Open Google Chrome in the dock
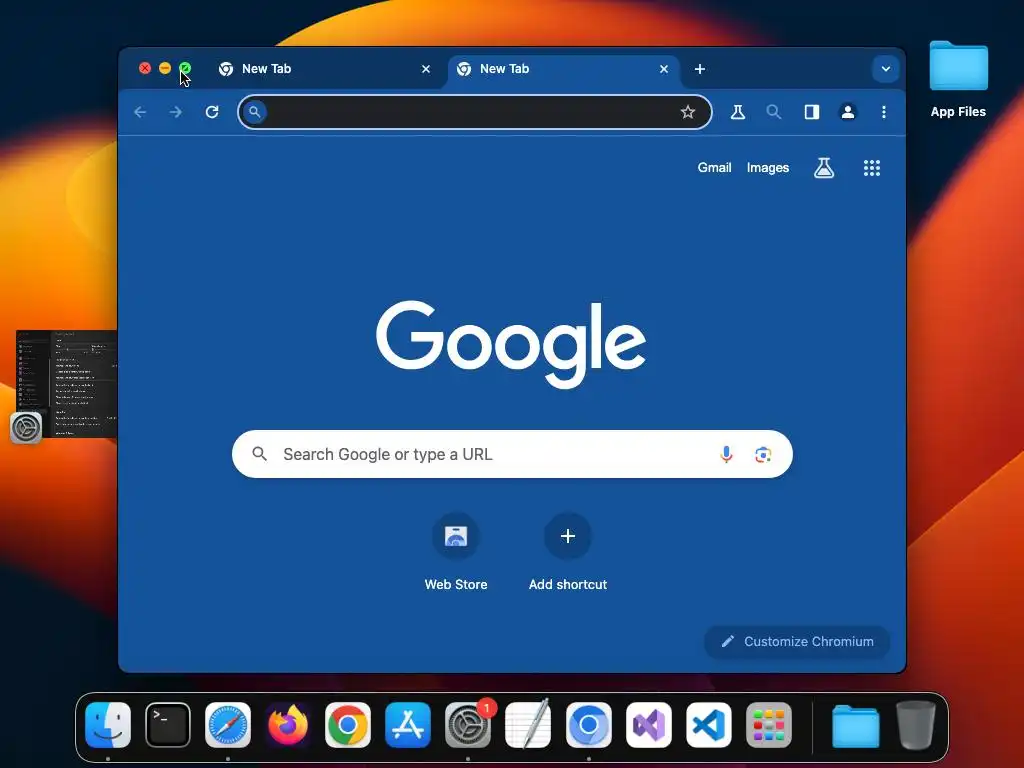The image size is (1024, 768). coord(348,725)
